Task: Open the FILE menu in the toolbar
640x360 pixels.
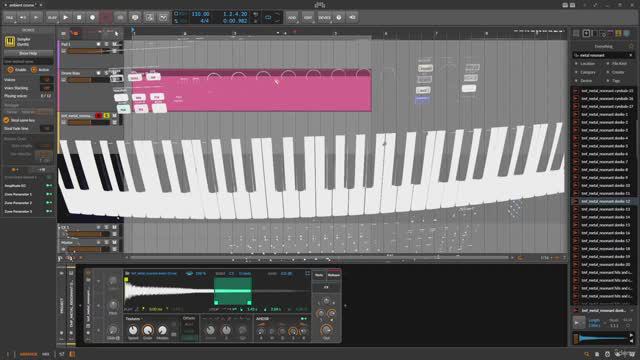Action: point(9,18)
